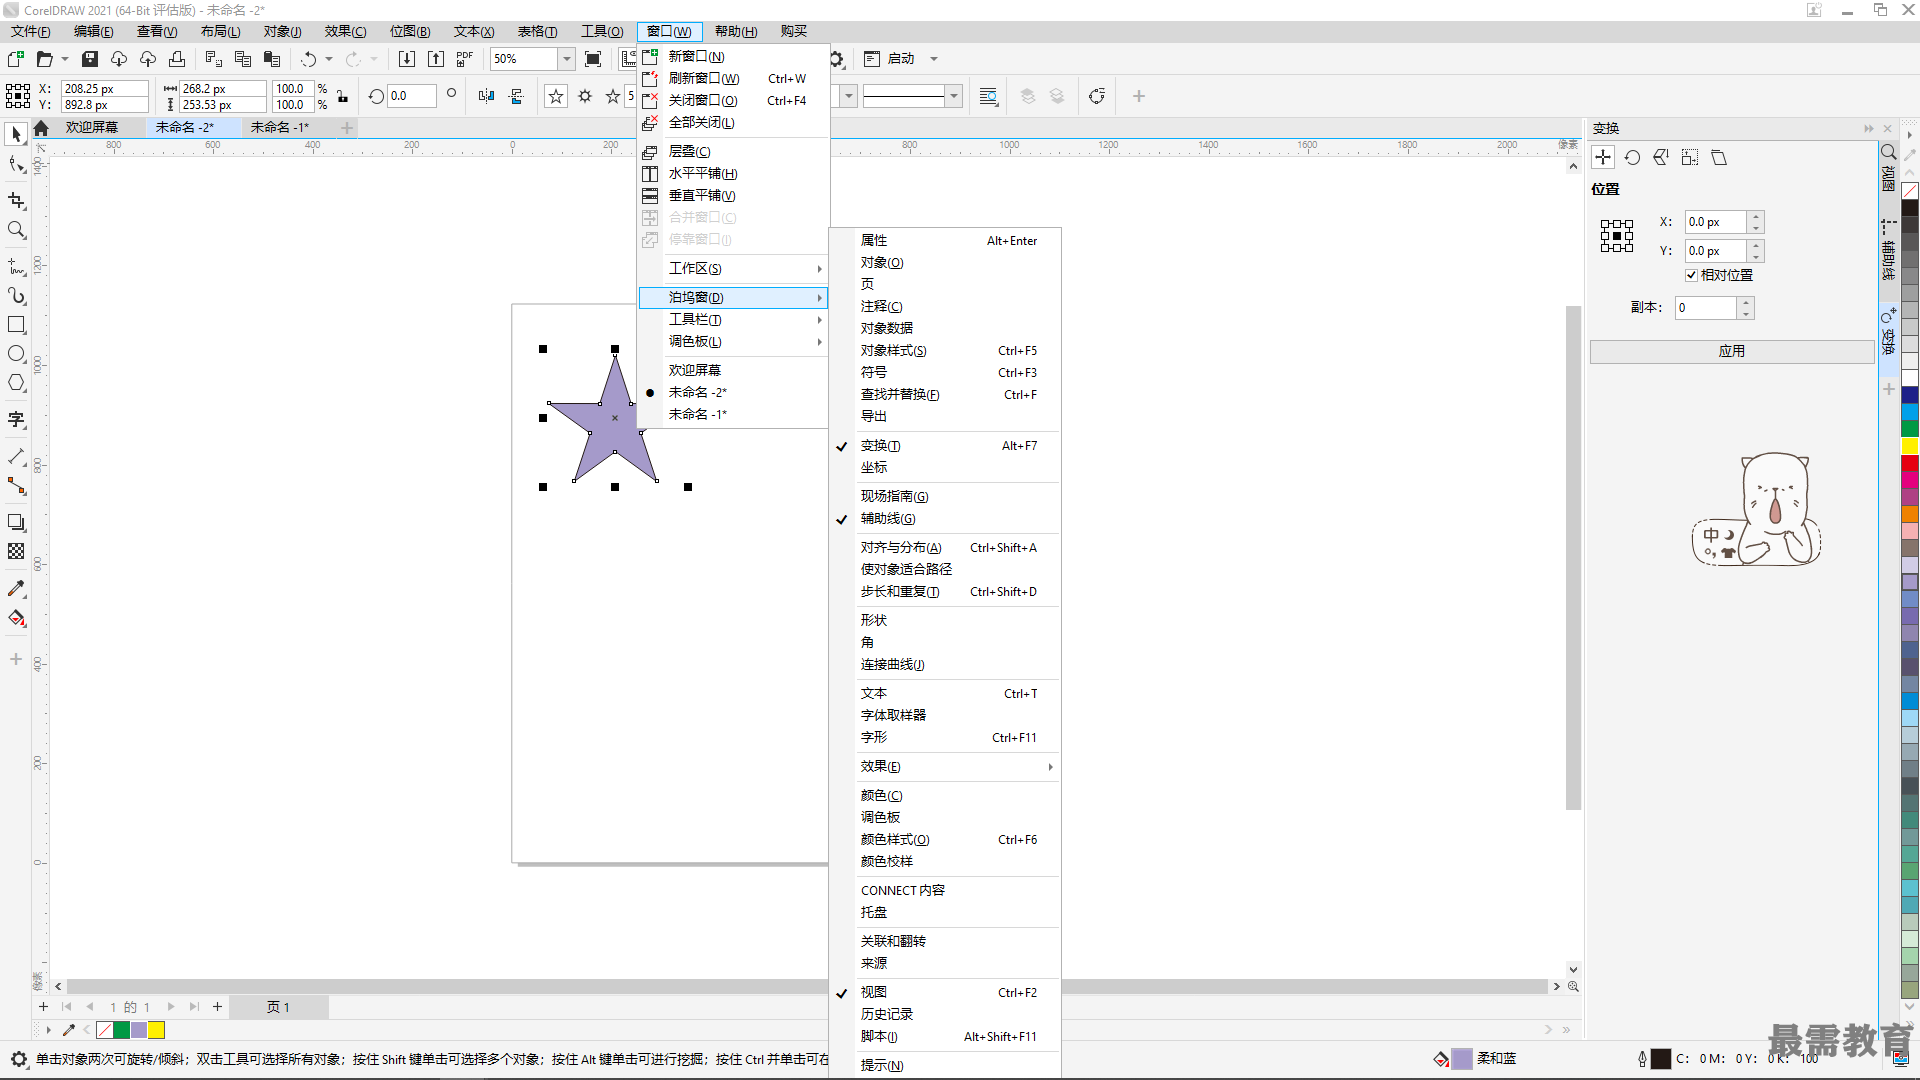Select the Text tool
Image resolution: width=1920 pixels, height=1080 pixels.
[16, 420]
